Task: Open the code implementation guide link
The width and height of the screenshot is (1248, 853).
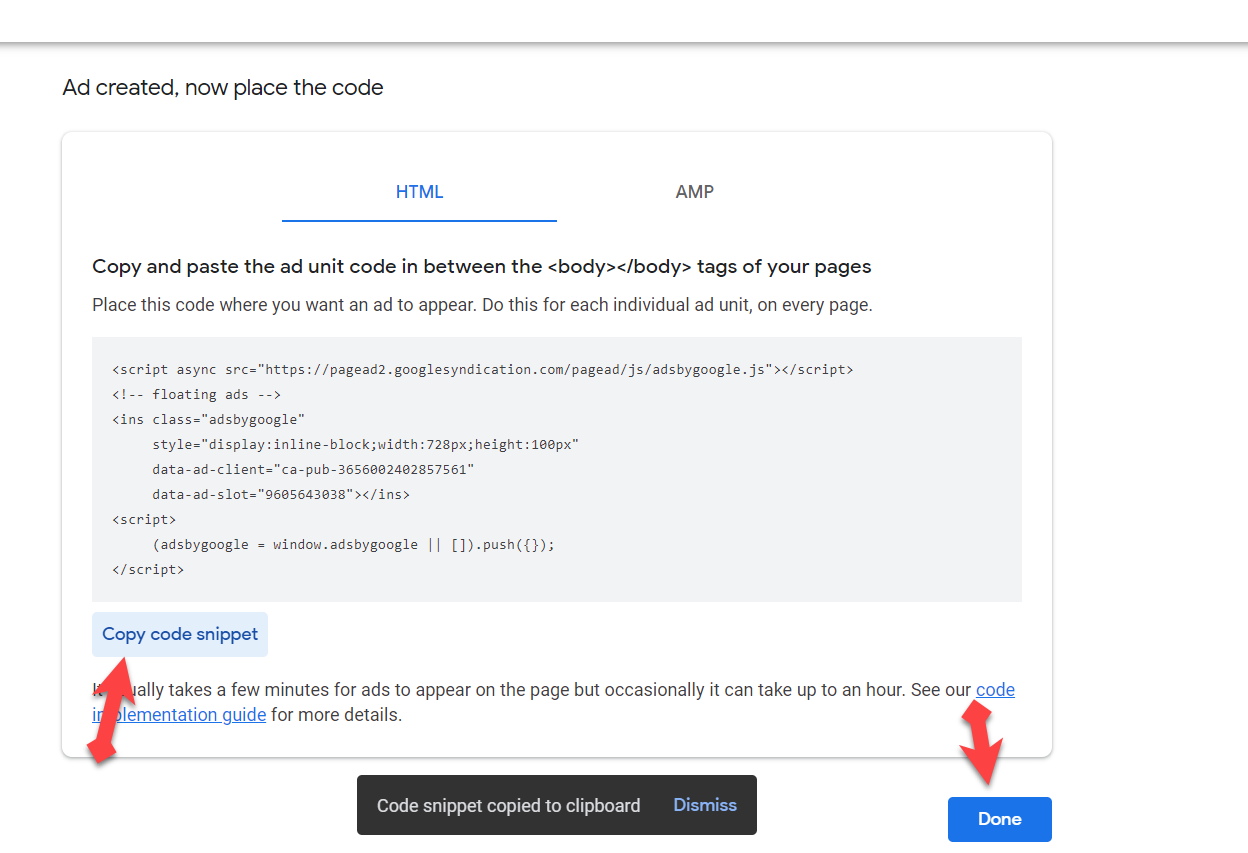Action: [994, 690]
